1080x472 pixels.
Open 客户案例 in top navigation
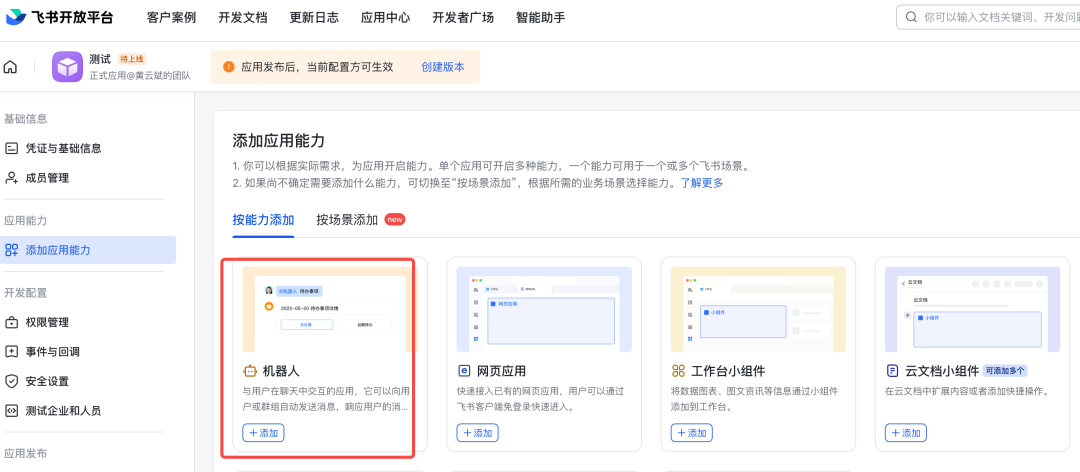tap(172, 18)
